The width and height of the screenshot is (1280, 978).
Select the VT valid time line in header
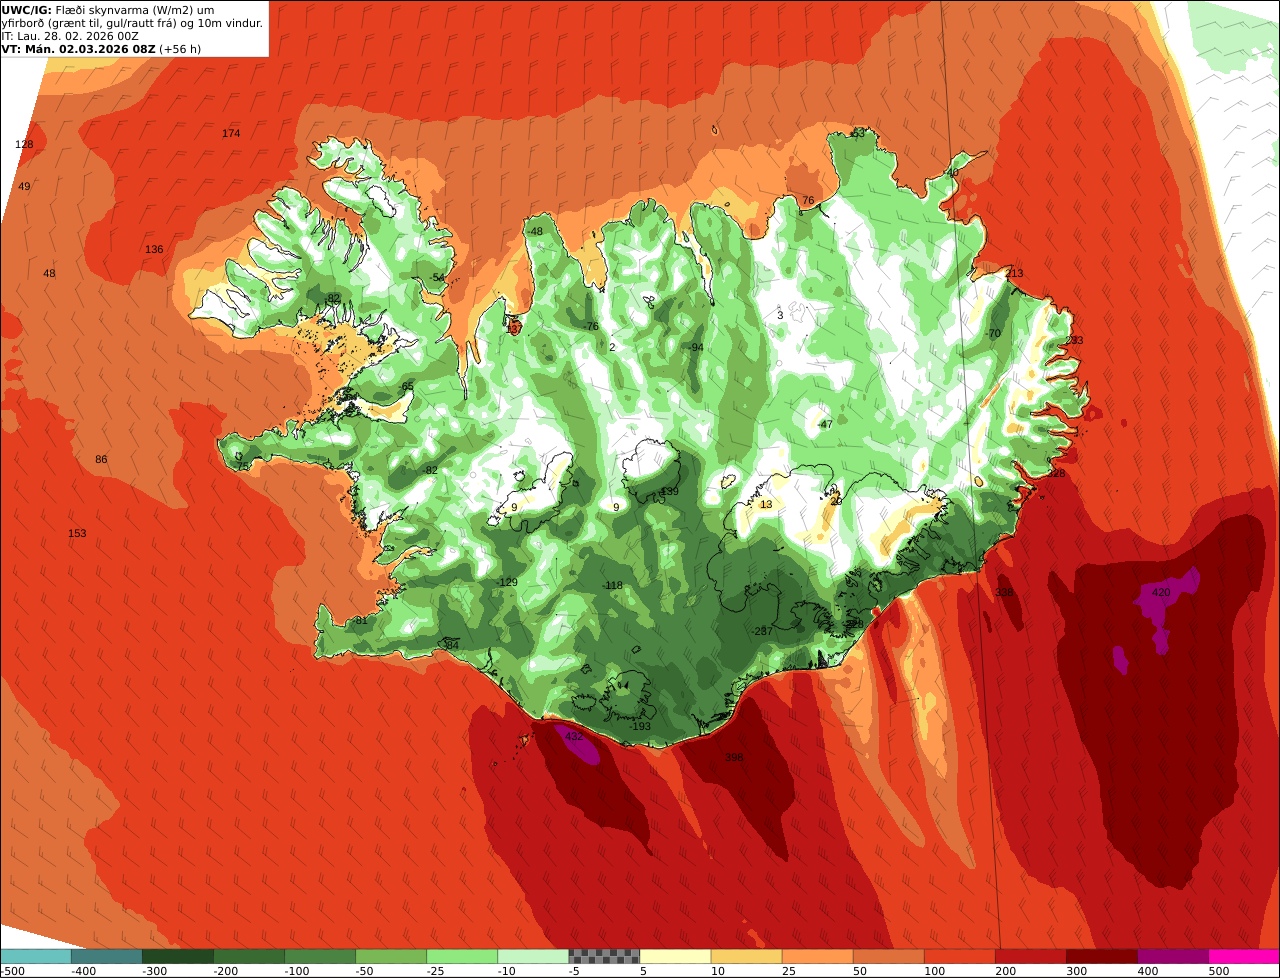(102, 49)
